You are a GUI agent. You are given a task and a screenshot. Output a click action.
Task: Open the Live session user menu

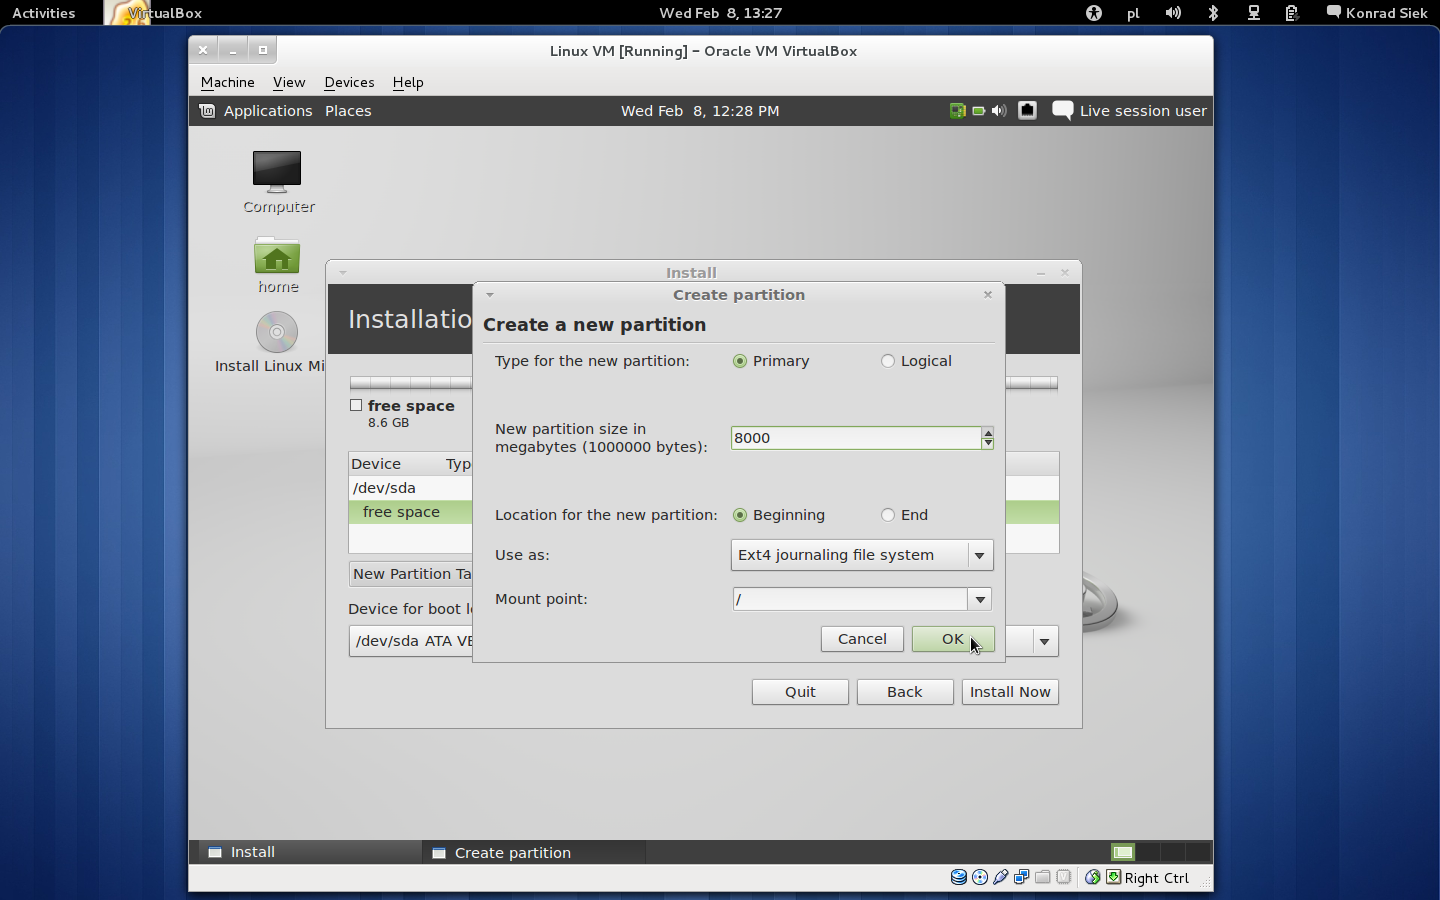pos(1143,111)
